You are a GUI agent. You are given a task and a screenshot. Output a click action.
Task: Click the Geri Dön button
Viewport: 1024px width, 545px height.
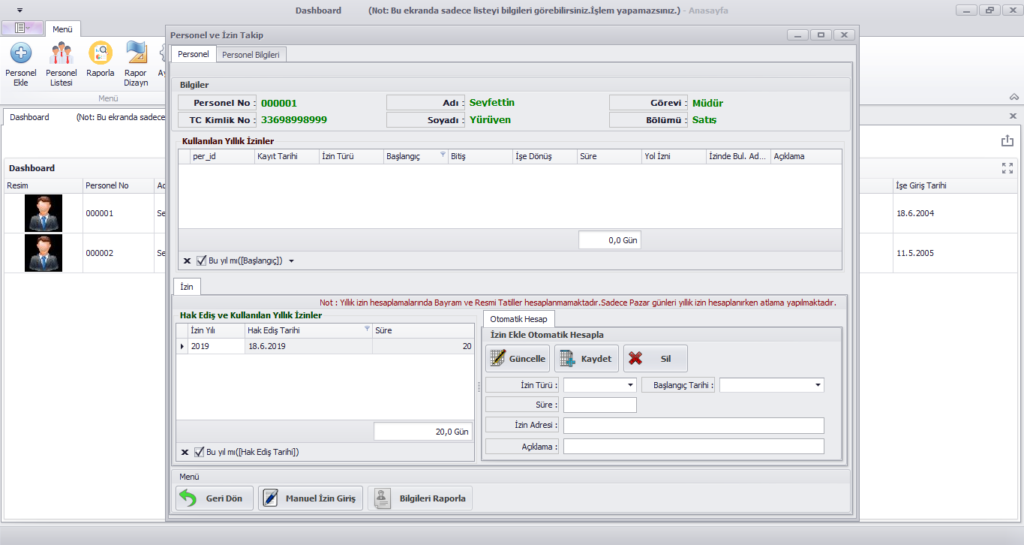[214, 498]
